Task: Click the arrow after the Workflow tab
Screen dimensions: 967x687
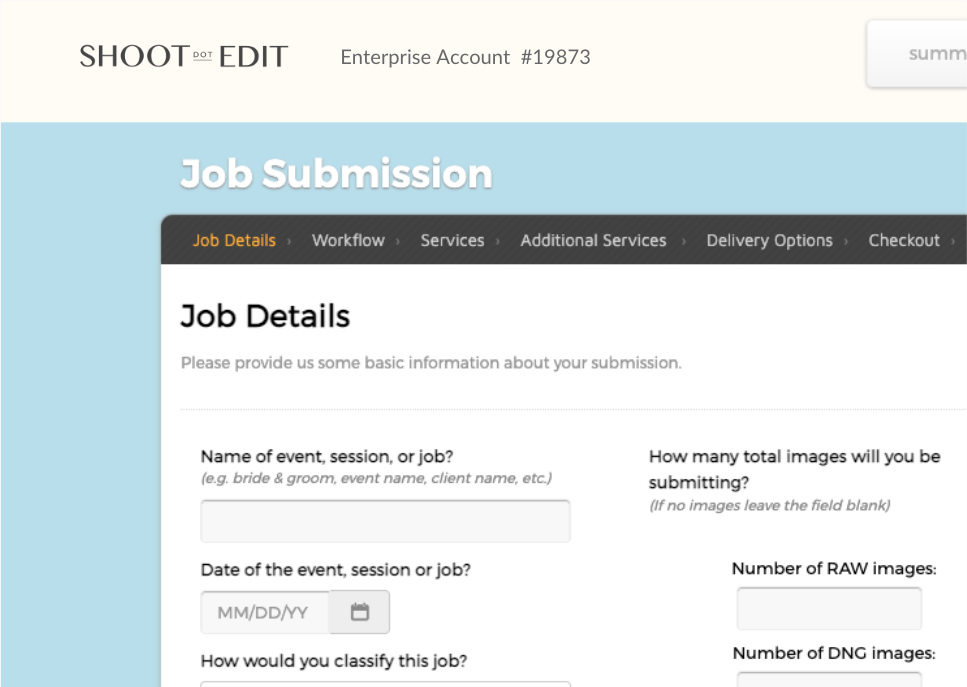Action: click(x=398, y=241)
